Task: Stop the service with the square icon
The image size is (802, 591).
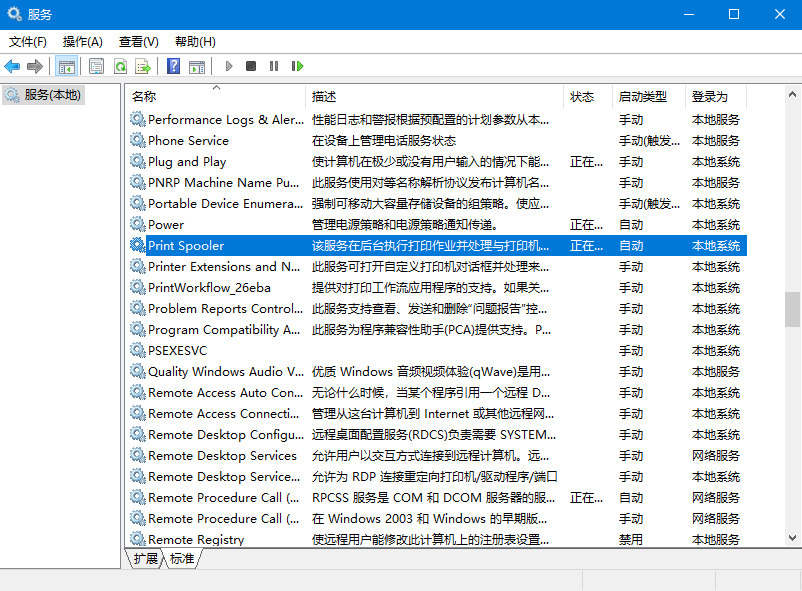Action: click(x=251, y=66)
